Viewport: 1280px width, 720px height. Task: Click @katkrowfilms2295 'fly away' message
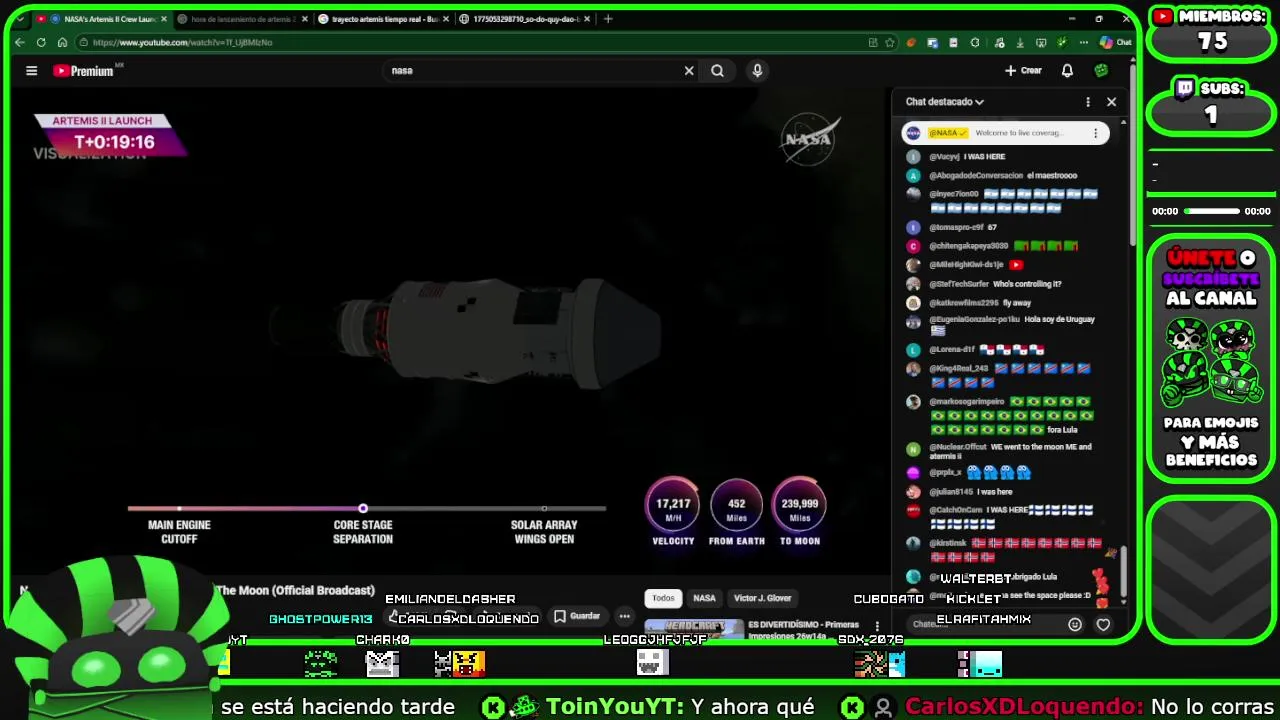[969, 303]
